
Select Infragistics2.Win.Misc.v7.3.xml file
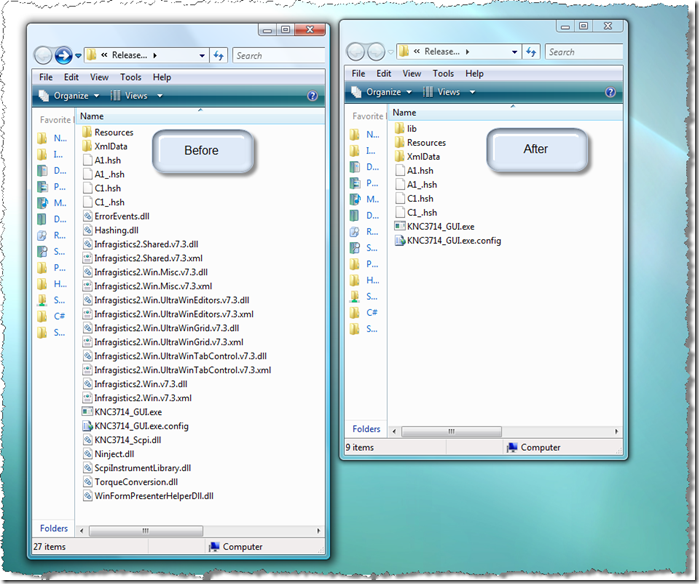[148, 286]
